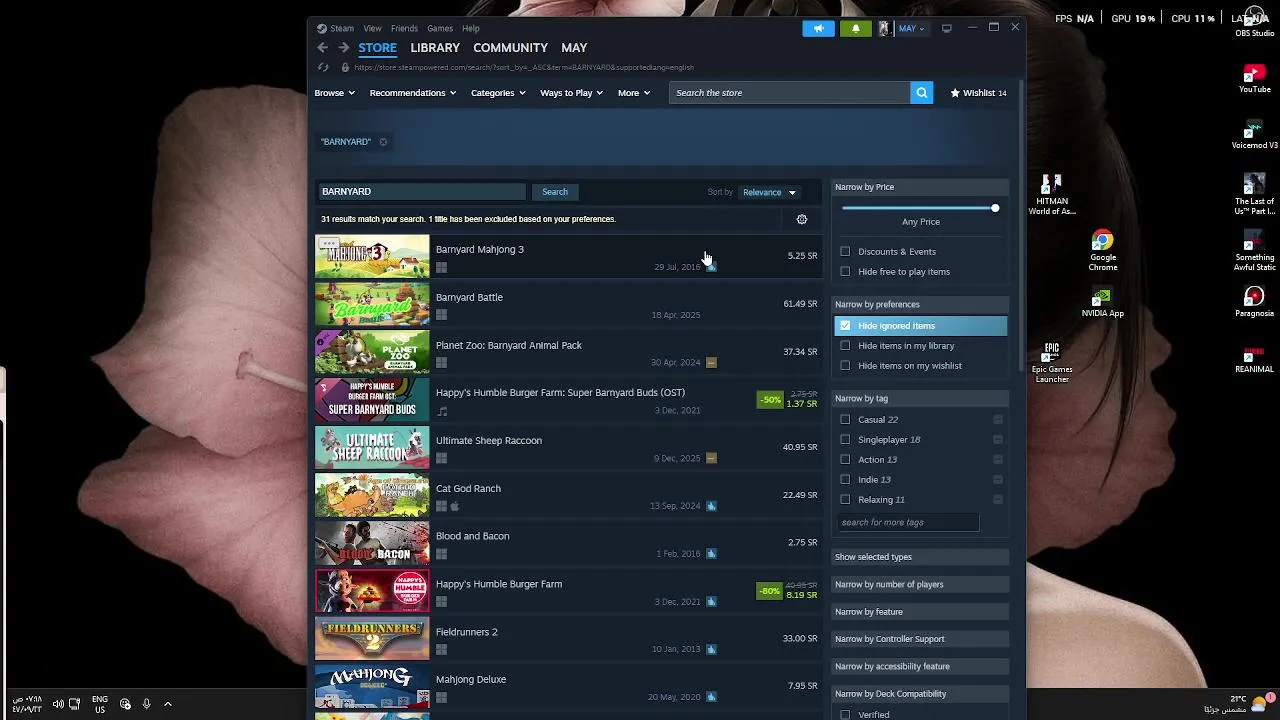Remove the BARNYARD search term tag
Screen dimensions: 1280x720
pyautogui.click(x=383, y=142)
